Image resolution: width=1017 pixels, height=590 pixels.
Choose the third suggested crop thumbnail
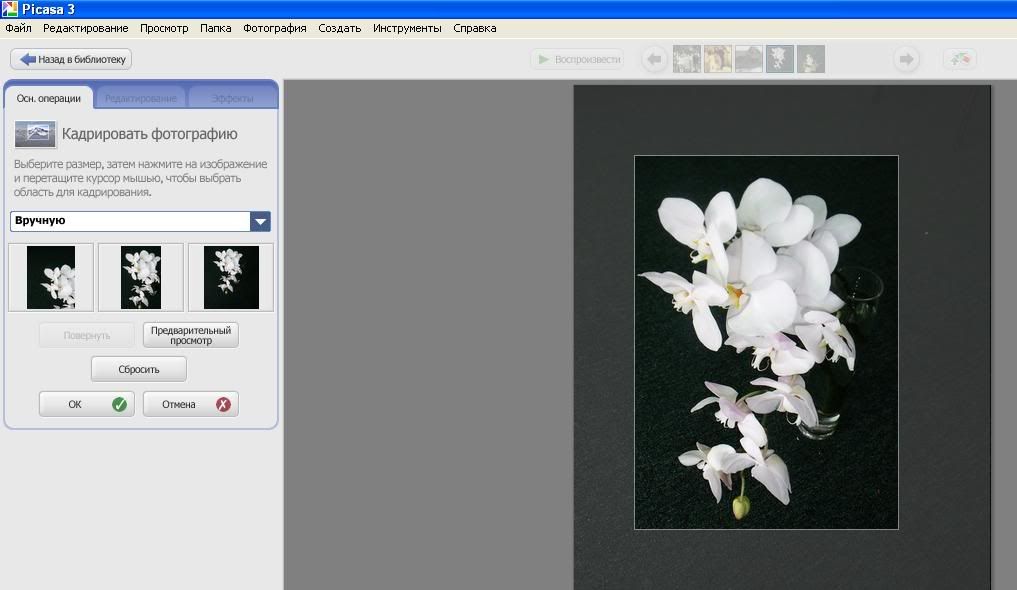coord(231,277)
